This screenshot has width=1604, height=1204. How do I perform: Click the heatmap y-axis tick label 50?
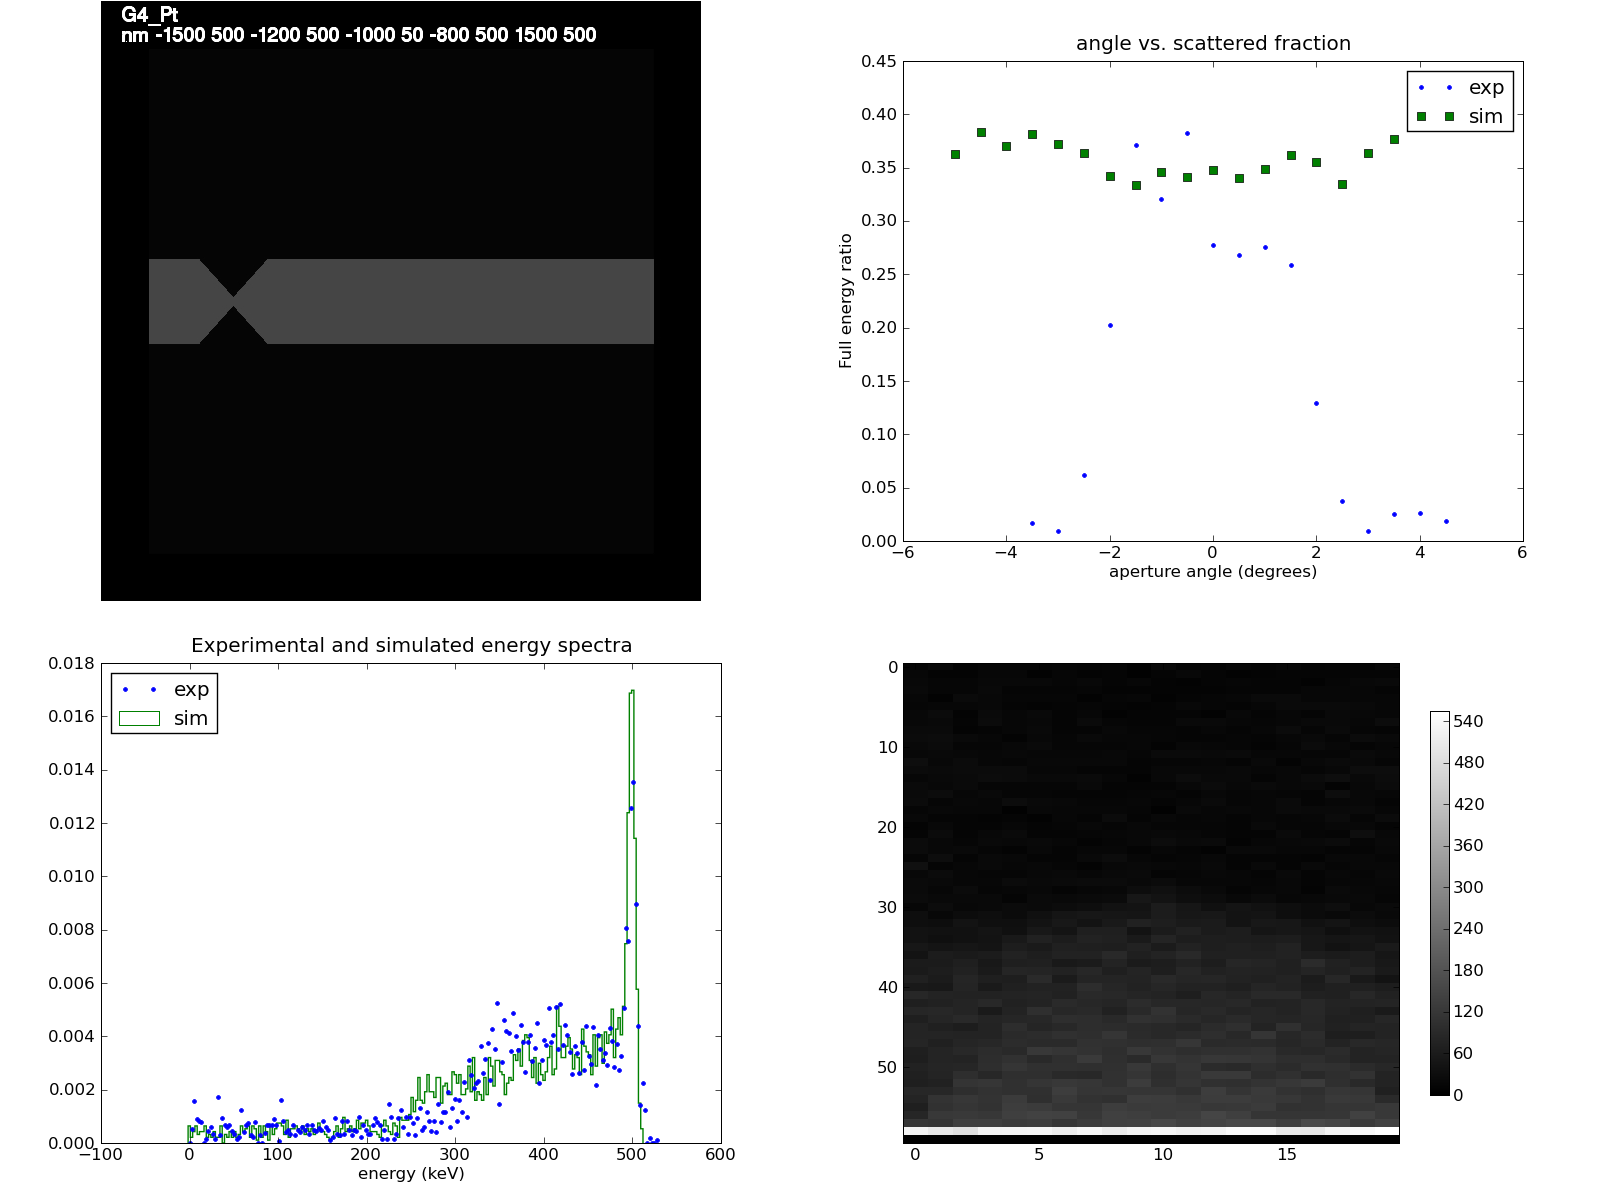[x=887, y=1067]
